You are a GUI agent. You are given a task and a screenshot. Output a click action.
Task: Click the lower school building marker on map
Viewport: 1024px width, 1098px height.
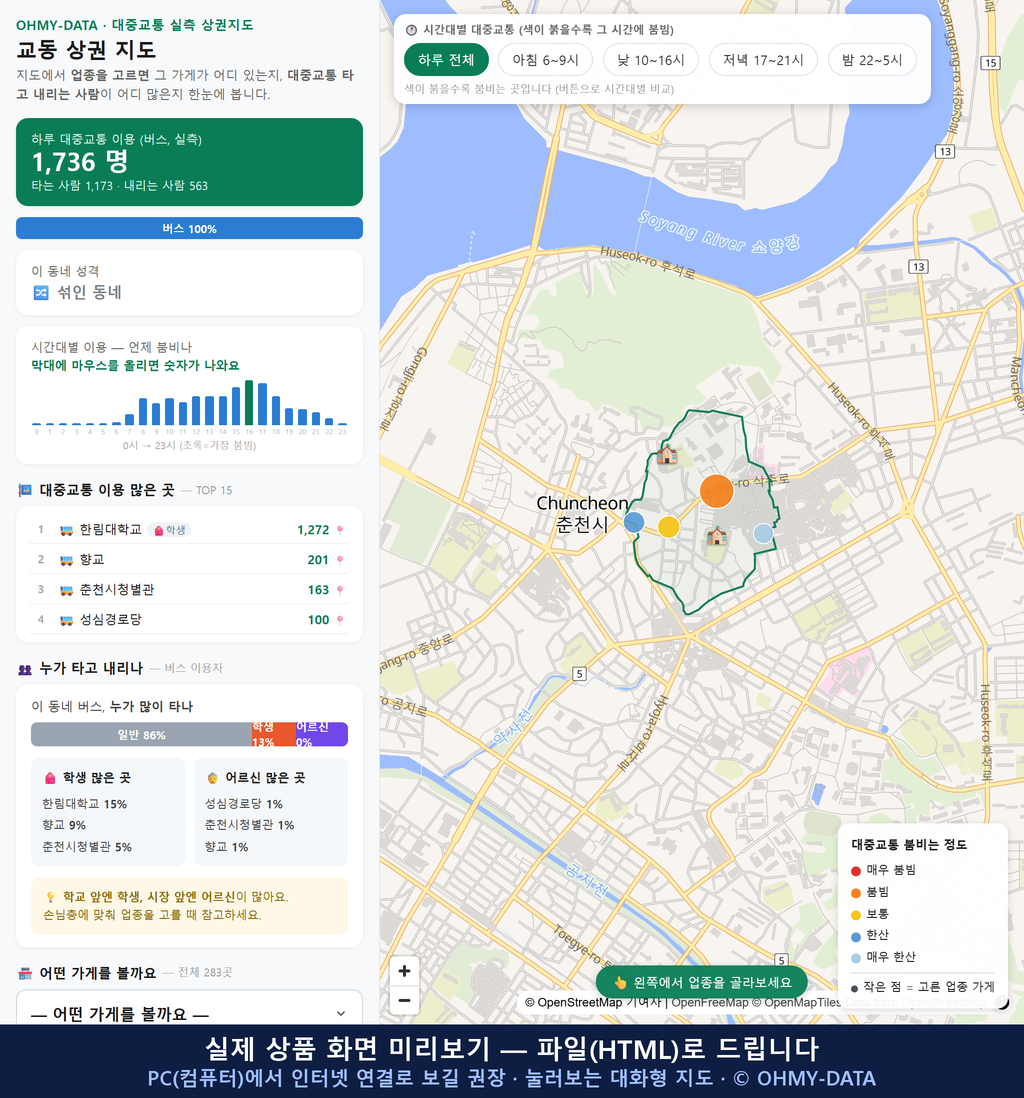pyautogui.click(x=717, y=536)
